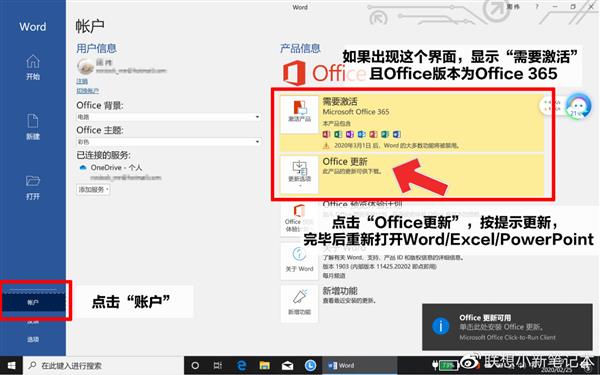Click the Windows taskbar search box
Image resolution: width=600 pixels, height=375 pixels.
pyautogui.click(x=103, y=365)
